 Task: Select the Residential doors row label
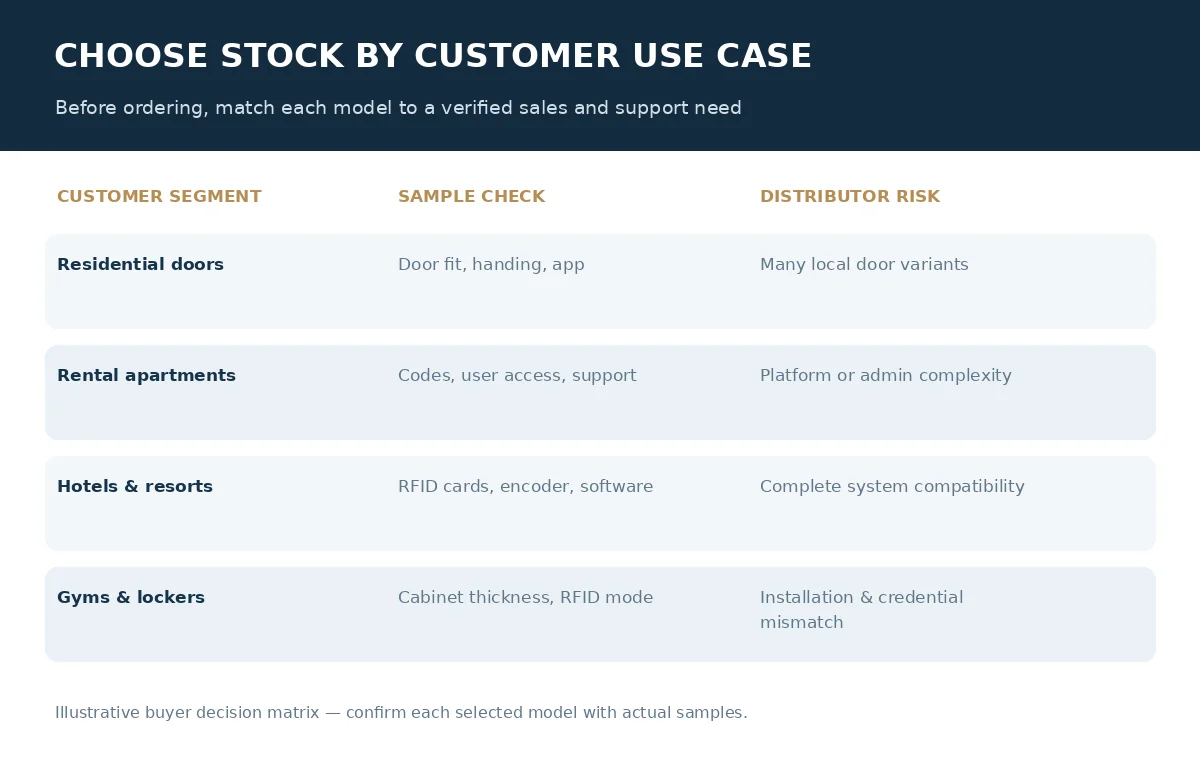click(x=140, y=265)
